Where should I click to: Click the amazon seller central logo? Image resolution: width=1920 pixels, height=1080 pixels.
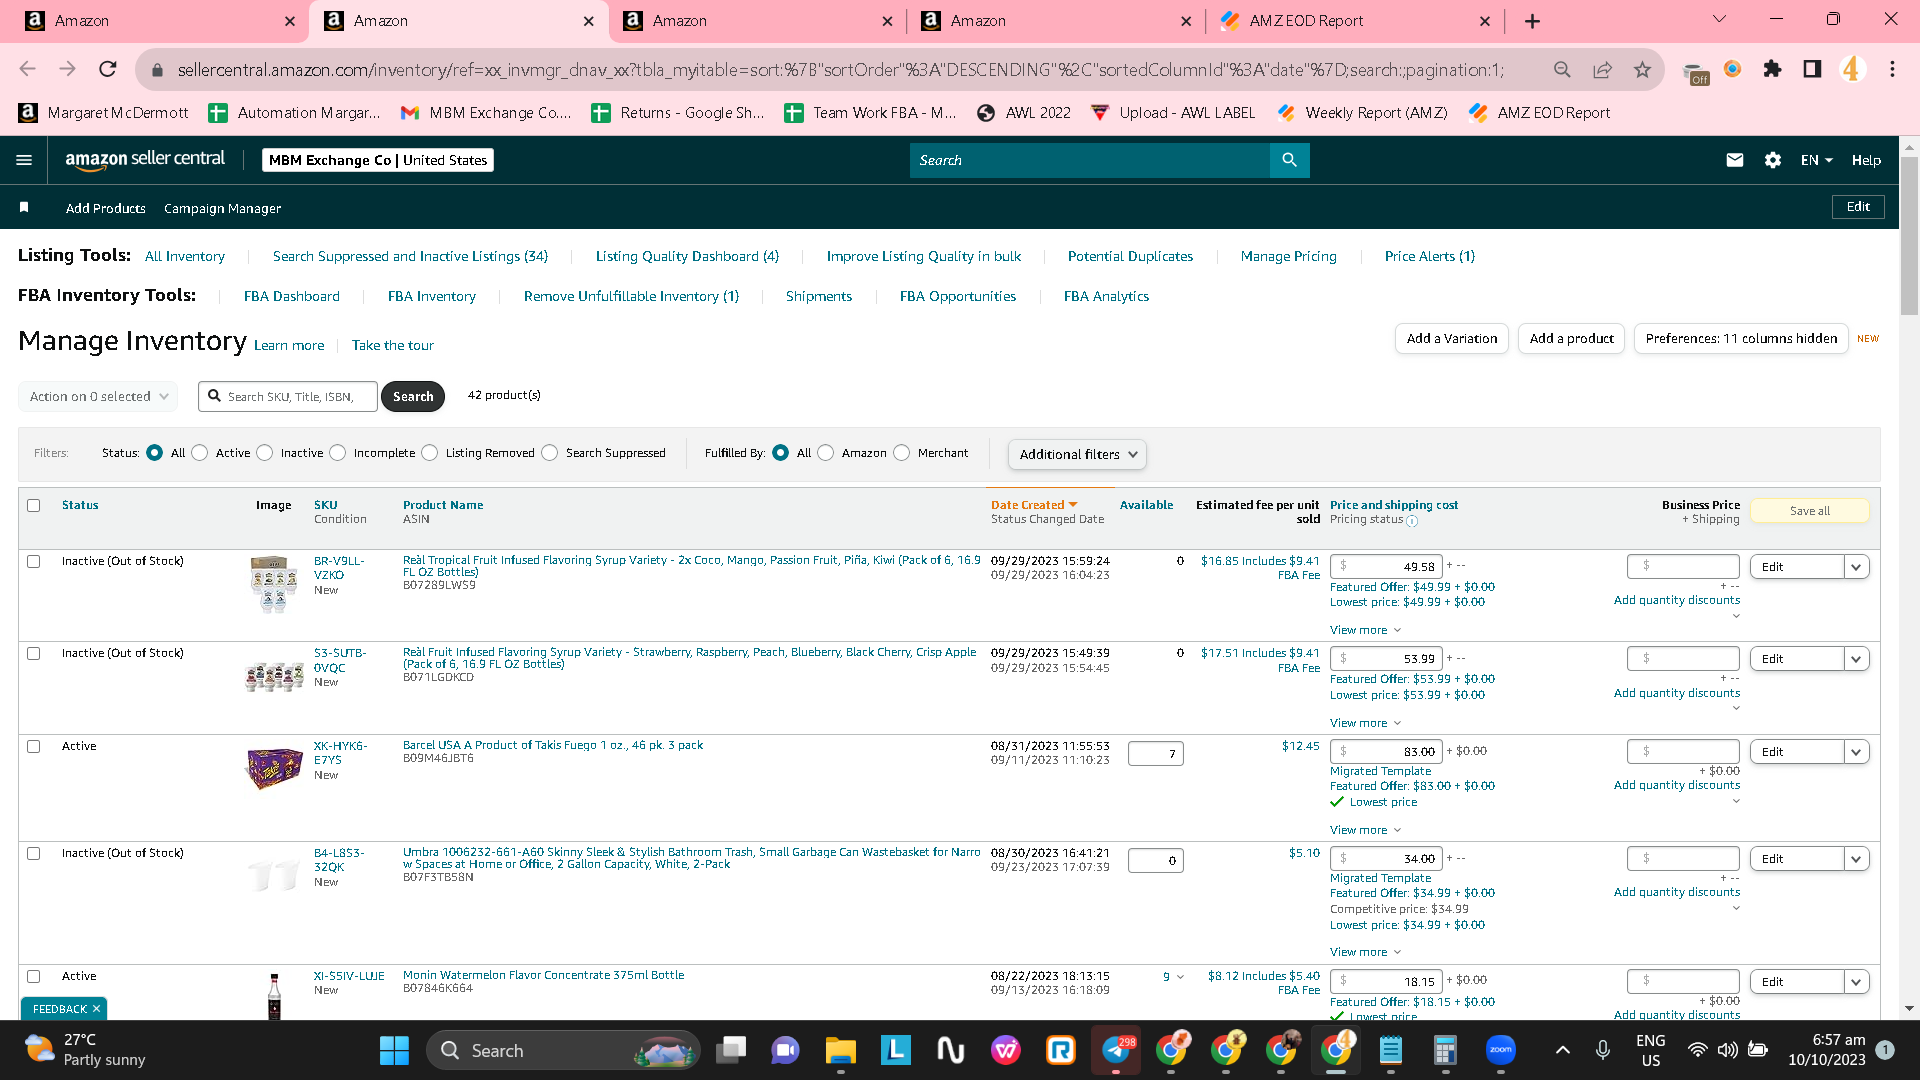[145, 159]
